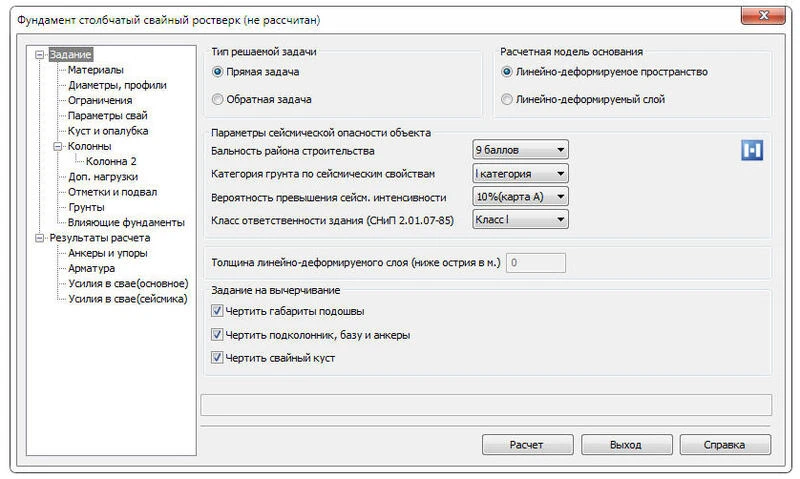Toggle Чертить подколонник, базу и анкеры checkbox
Screen dimensions: 800x479
tap(217, 335)
